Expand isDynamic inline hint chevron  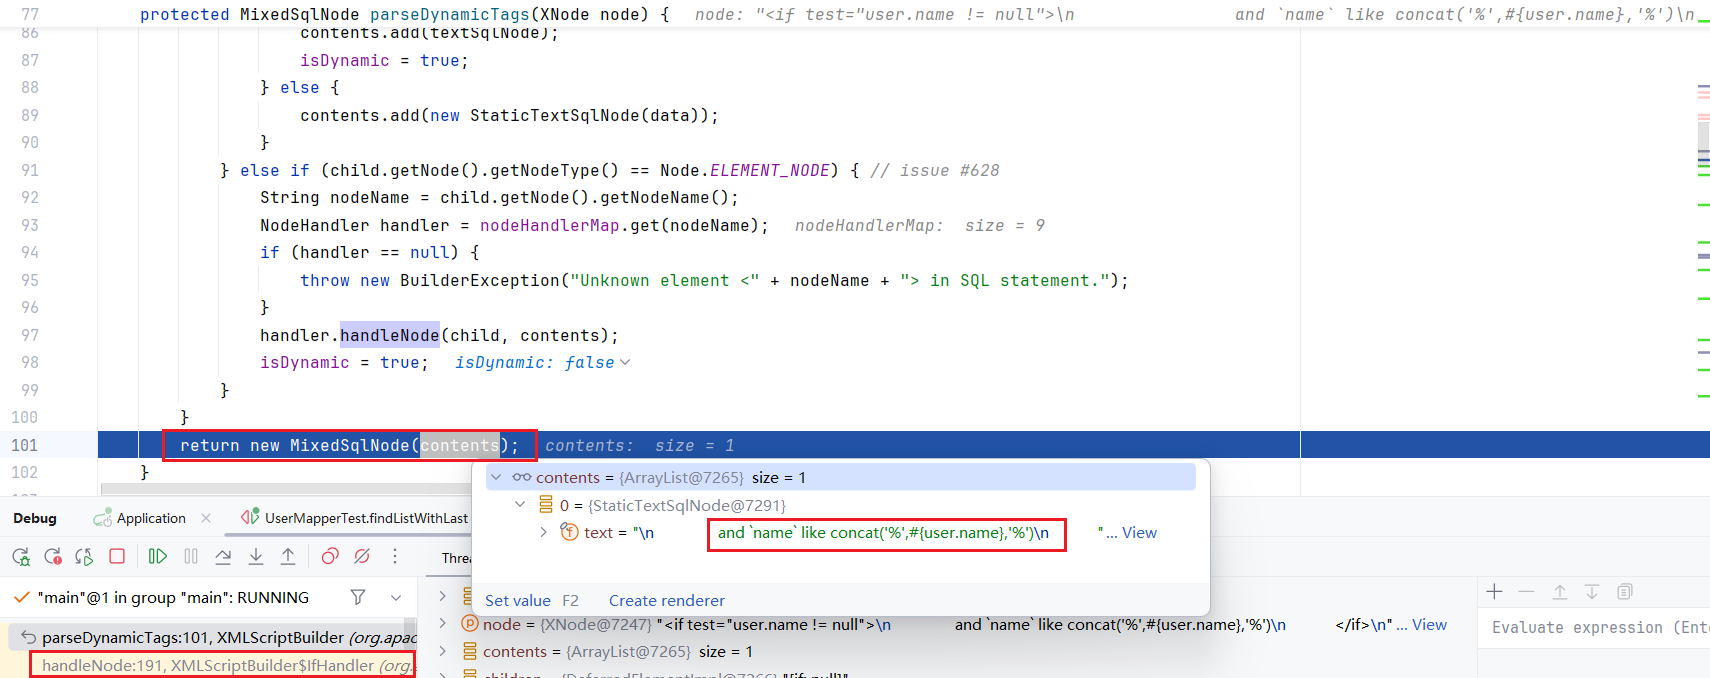(625, 362)
